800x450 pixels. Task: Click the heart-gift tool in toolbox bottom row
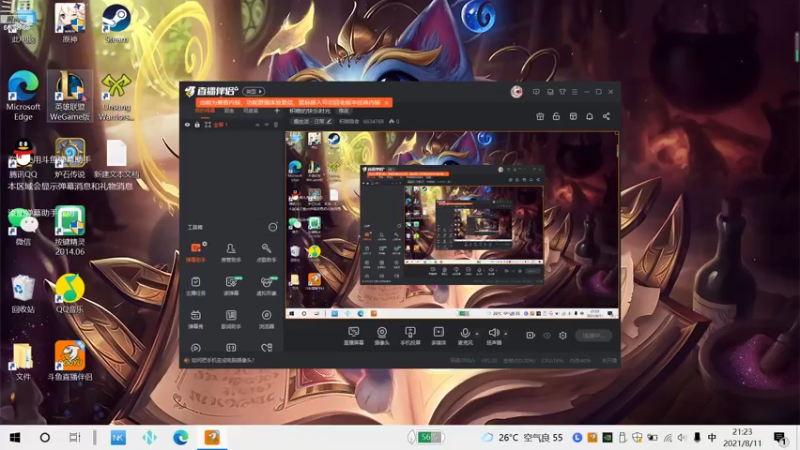266,348
